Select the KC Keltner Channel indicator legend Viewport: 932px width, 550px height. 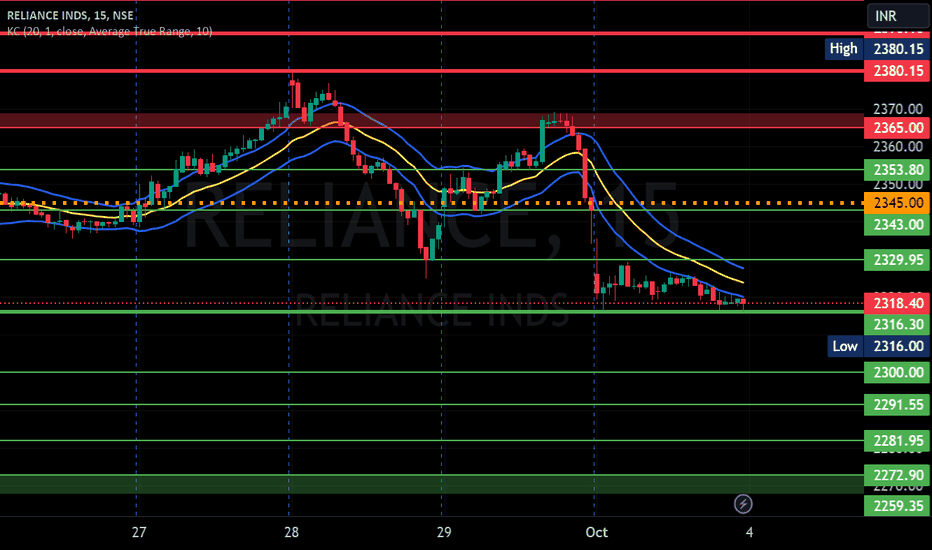coord(109,31)
